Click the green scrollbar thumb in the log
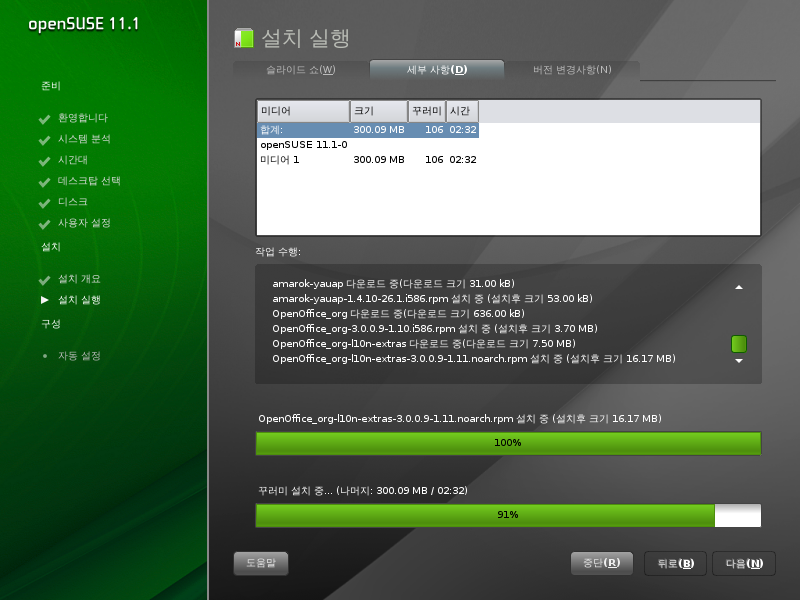The width and height of the screenshot is (800, 600). click(739, 344)
